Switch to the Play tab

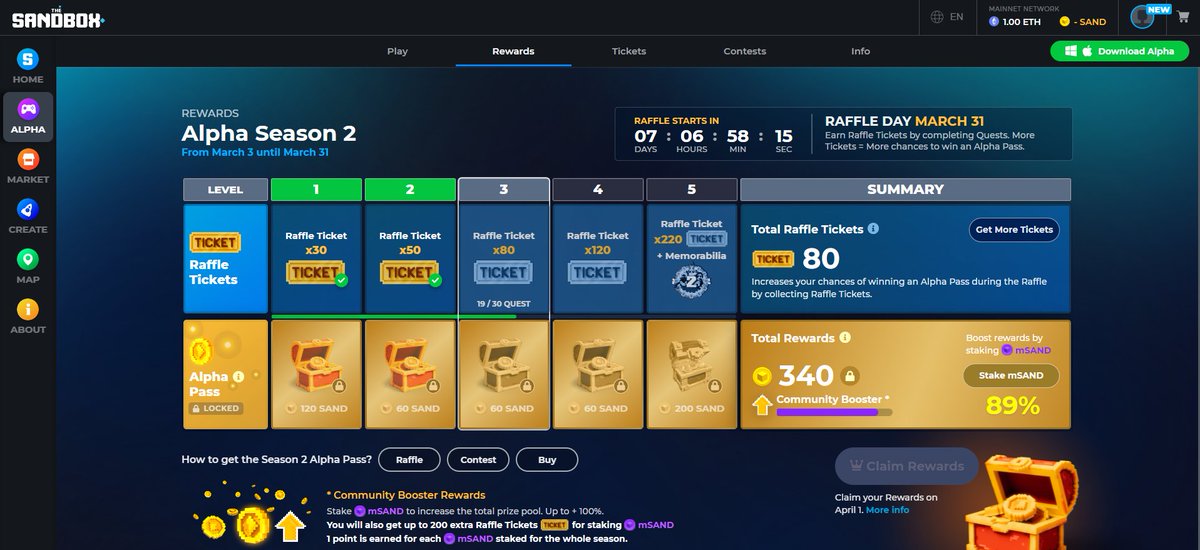tap(397, 51)
